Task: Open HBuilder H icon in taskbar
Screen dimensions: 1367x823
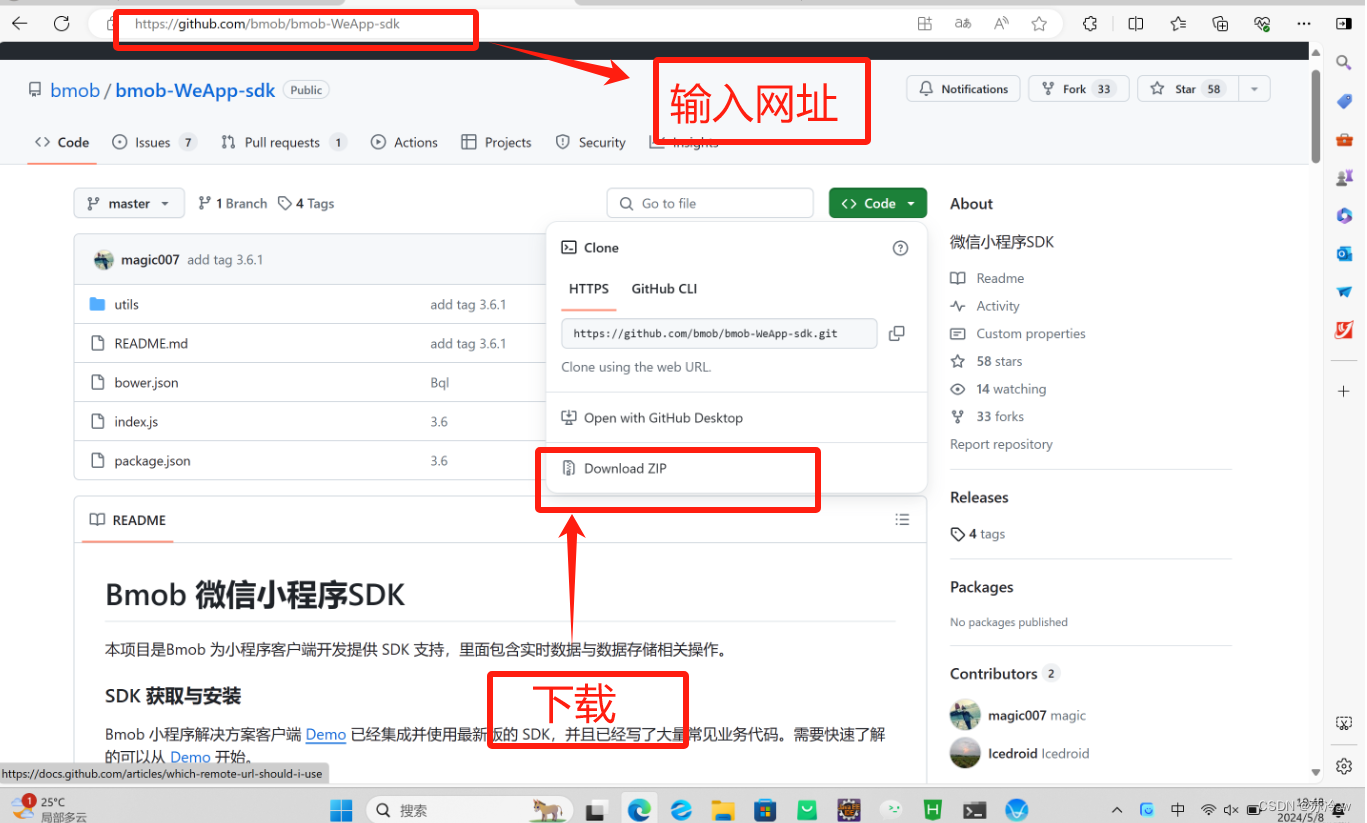Action: [x=933, y=809]
